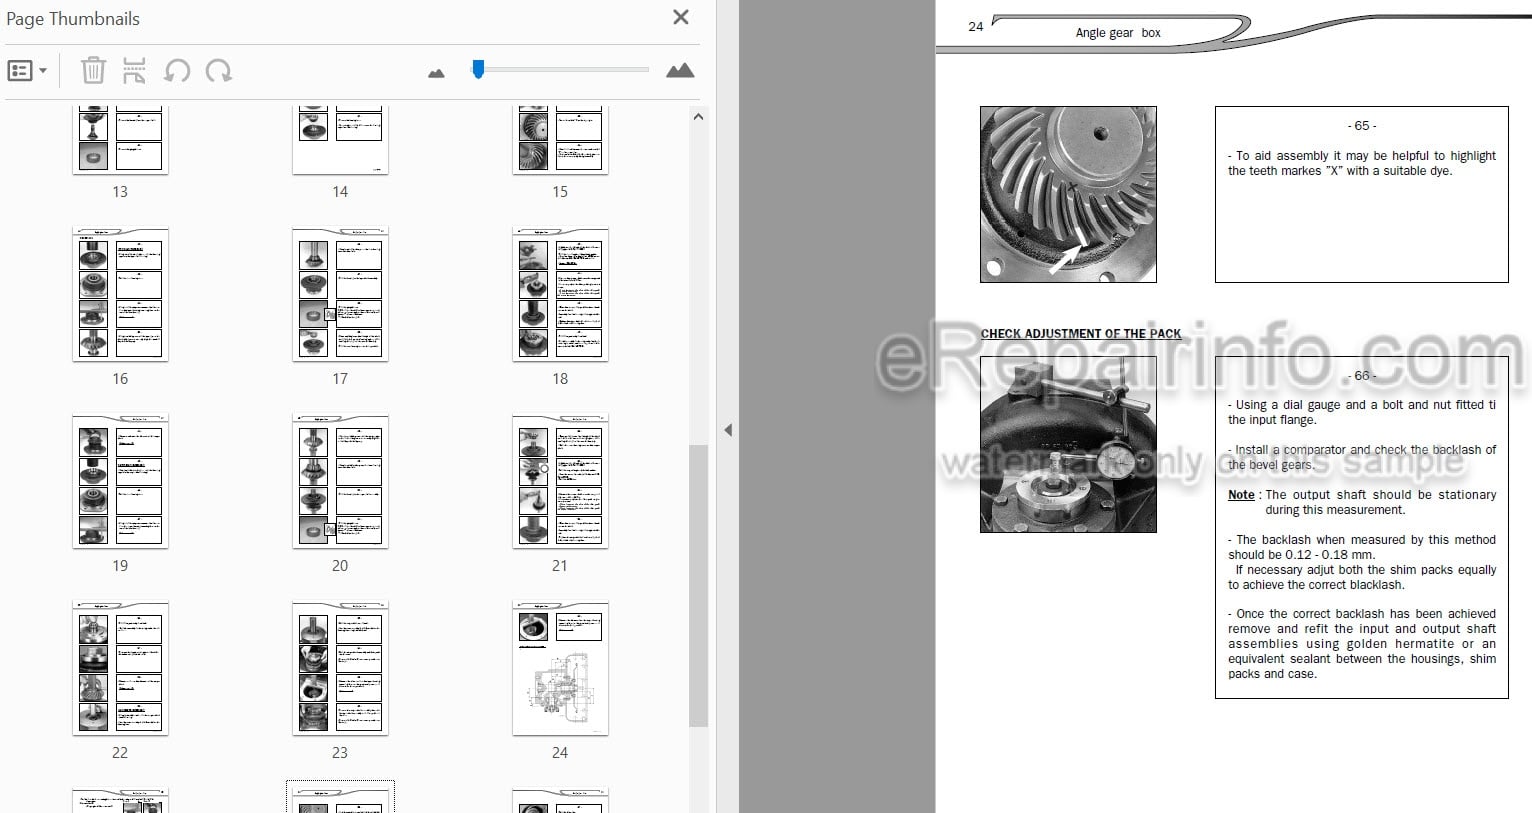The width and height of the screenshot is (1532, 813).
Task: Select page 14 thumbnail
Action: [x=340, y=140]
